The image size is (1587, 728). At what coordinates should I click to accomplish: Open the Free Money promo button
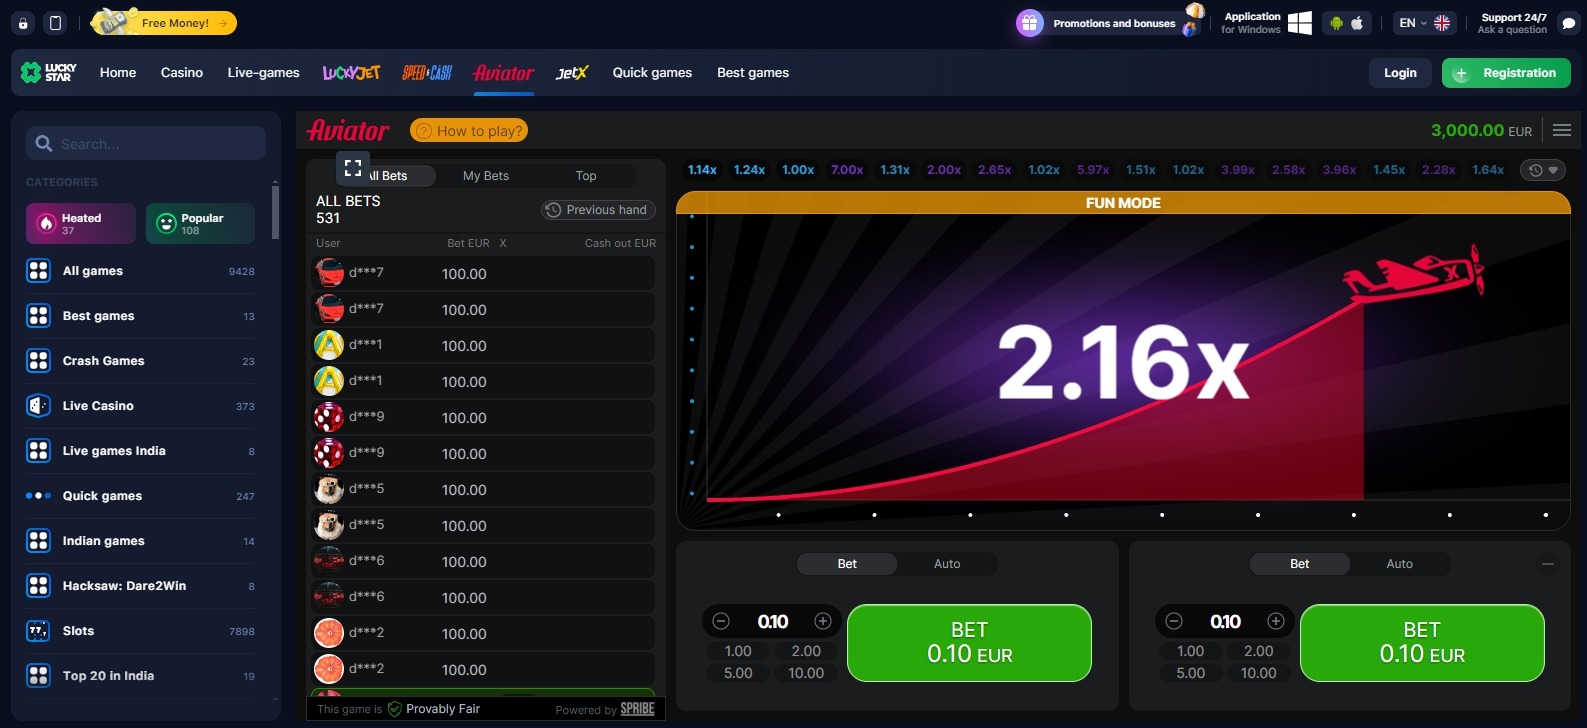point(165,22)
